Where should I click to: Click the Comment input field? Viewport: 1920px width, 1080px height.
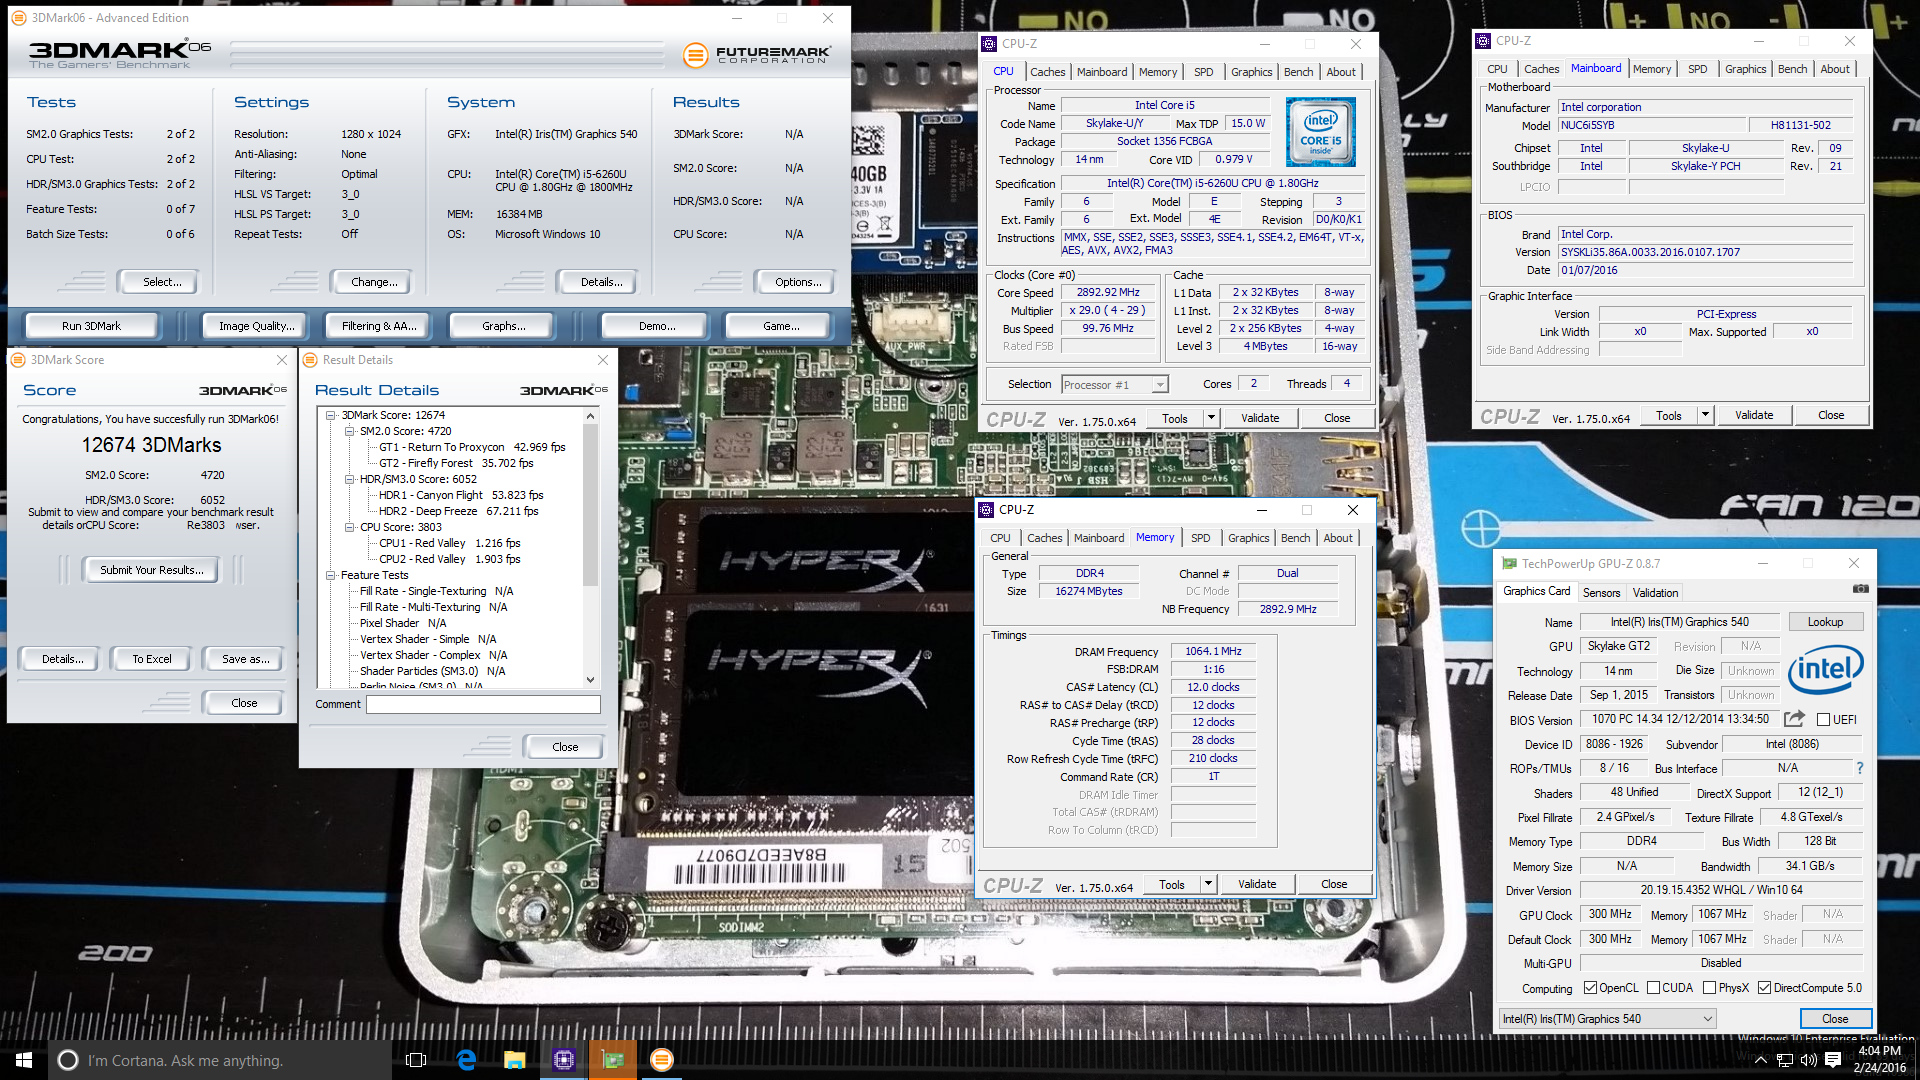pyautogui.click(x=483, y=704)
